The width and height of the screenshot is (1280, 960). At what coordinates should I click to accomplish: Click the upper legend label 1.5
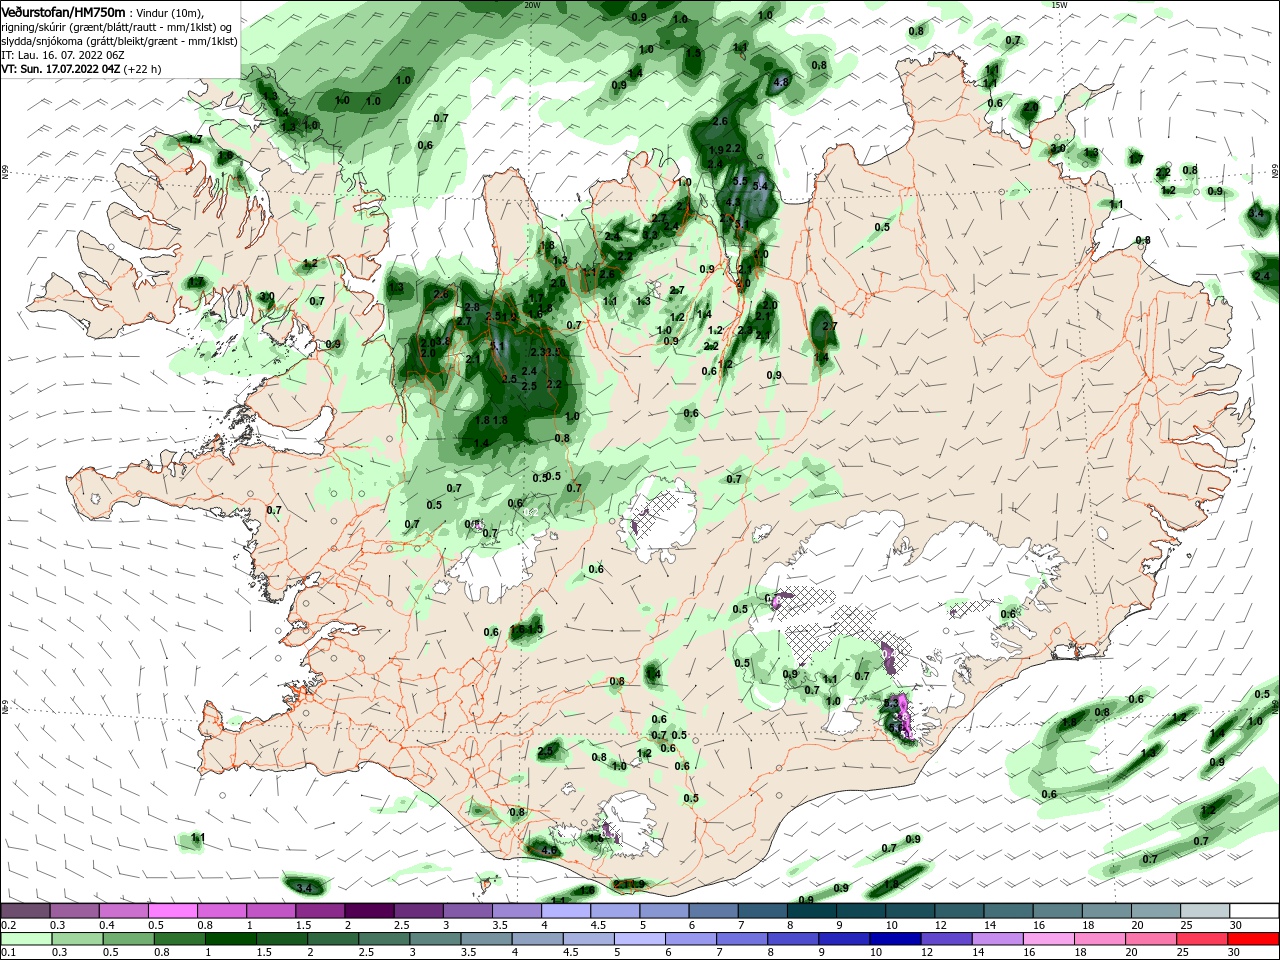(x=302, y=925)
